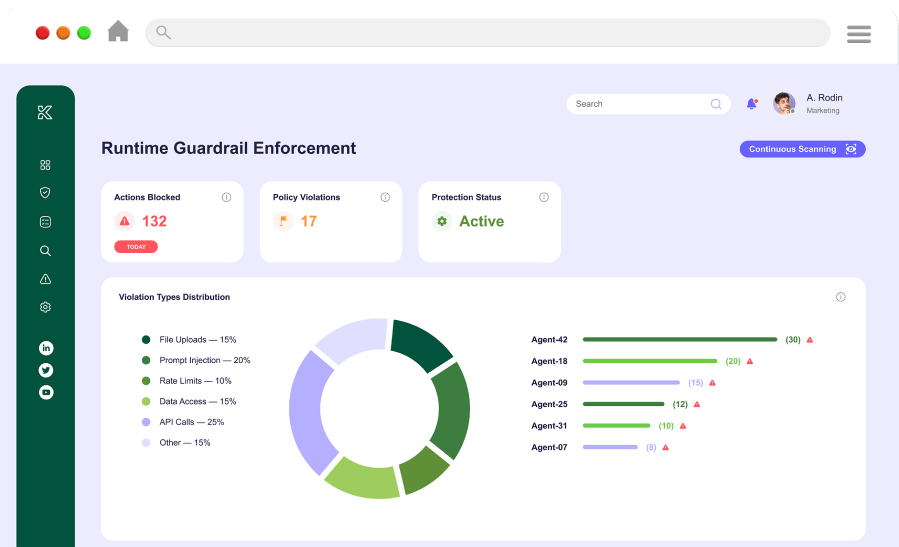The image size is (899, 547).
Task: Click into the dashboard Search field
Action: point(640,104)
